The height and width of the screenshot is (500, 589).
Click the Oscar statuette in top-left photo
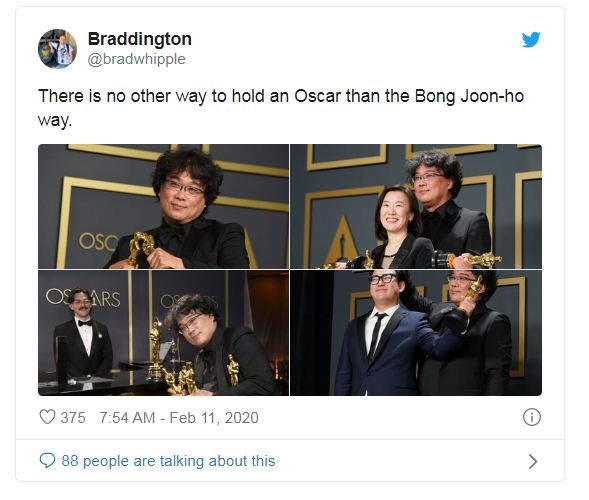[141, 248]
